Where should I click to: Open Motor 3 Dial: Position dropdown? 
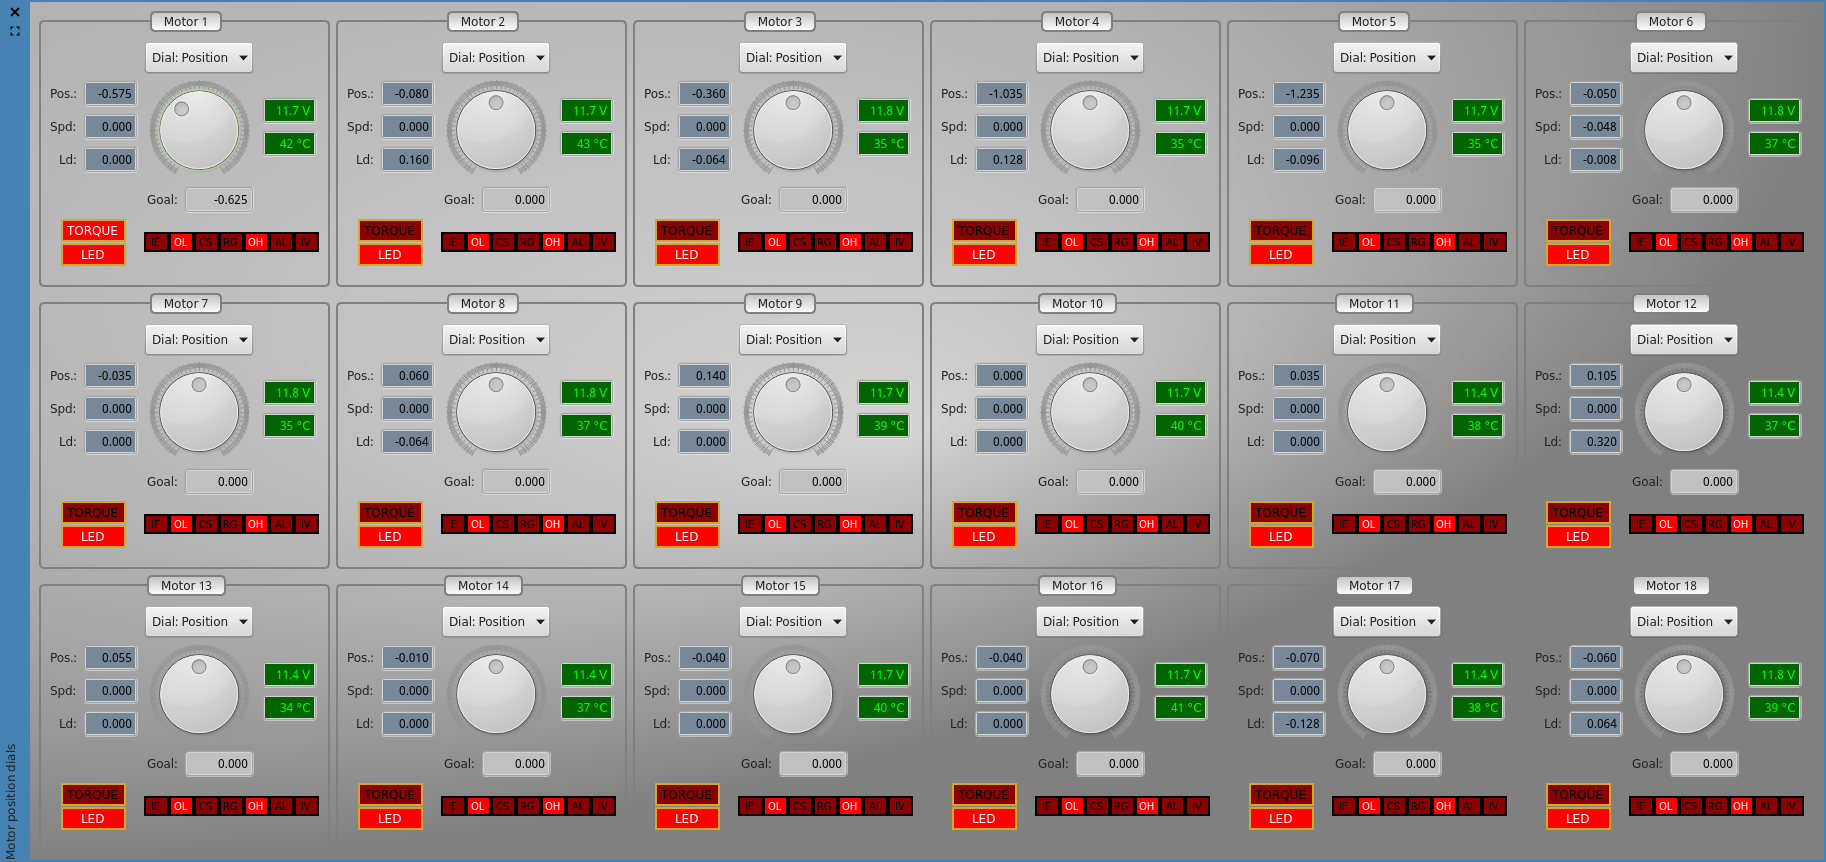(x=793, y=58)
